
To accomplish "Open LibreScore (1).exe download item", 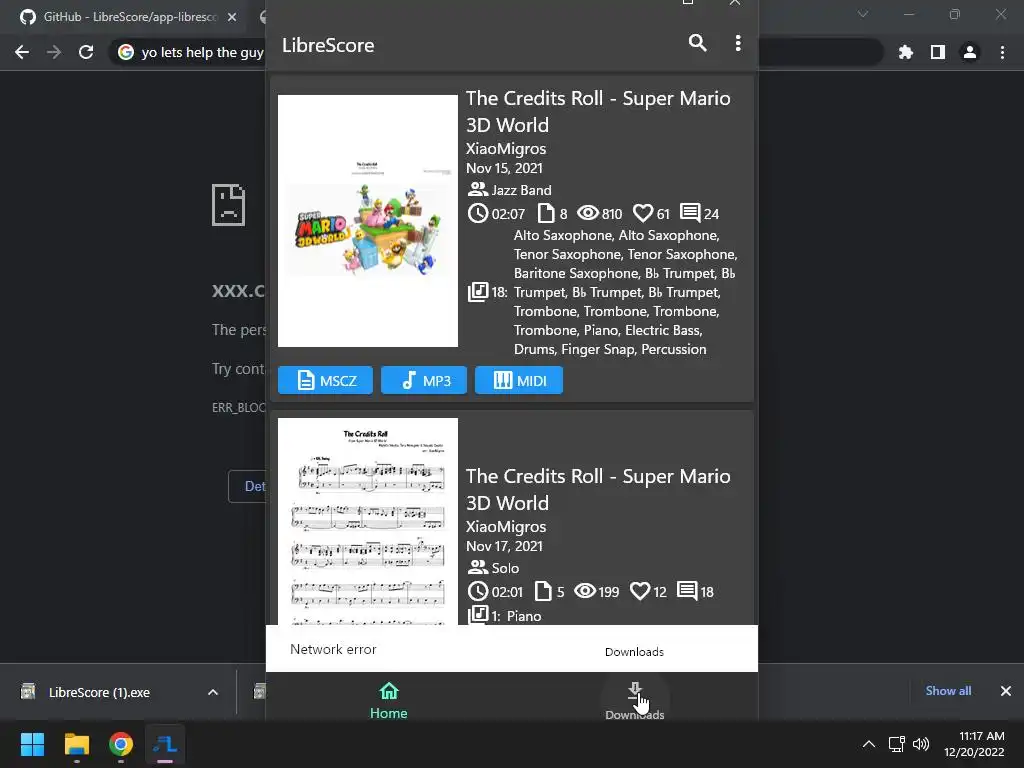I will [98, 692].
